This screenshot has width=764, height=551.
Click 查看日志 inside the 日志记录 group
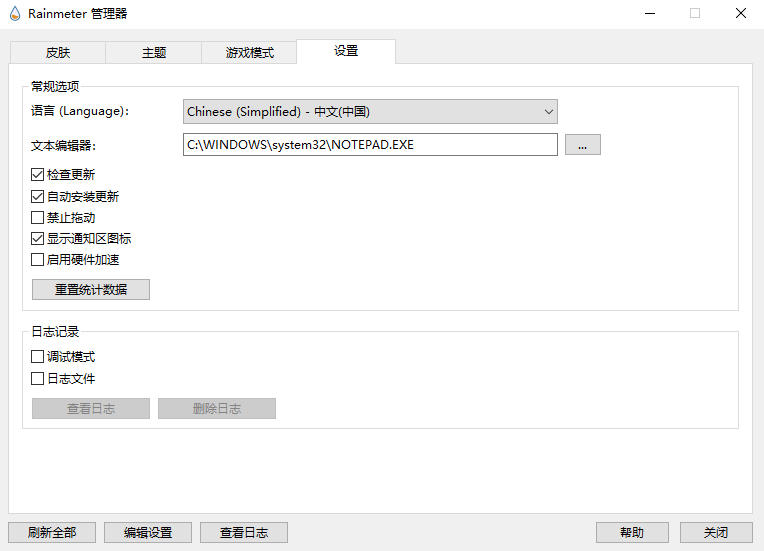point(91,408)
